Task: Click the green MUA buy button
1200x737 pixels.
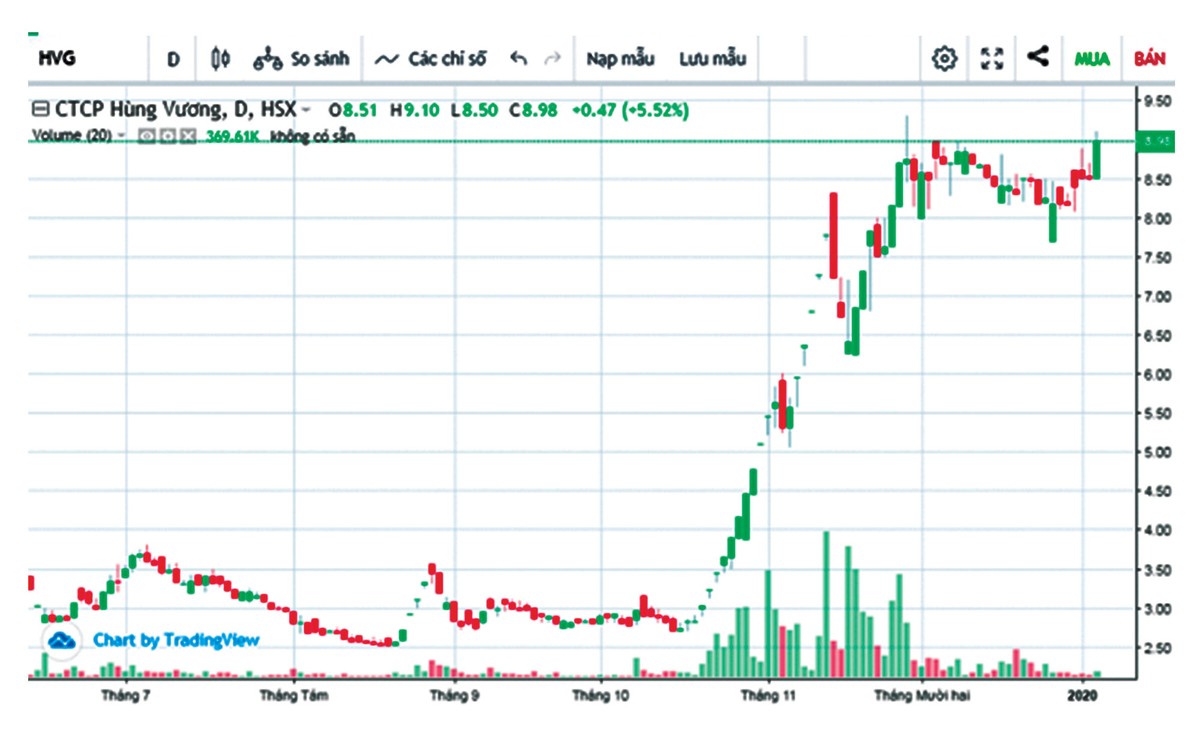Action: point(1092,59)
